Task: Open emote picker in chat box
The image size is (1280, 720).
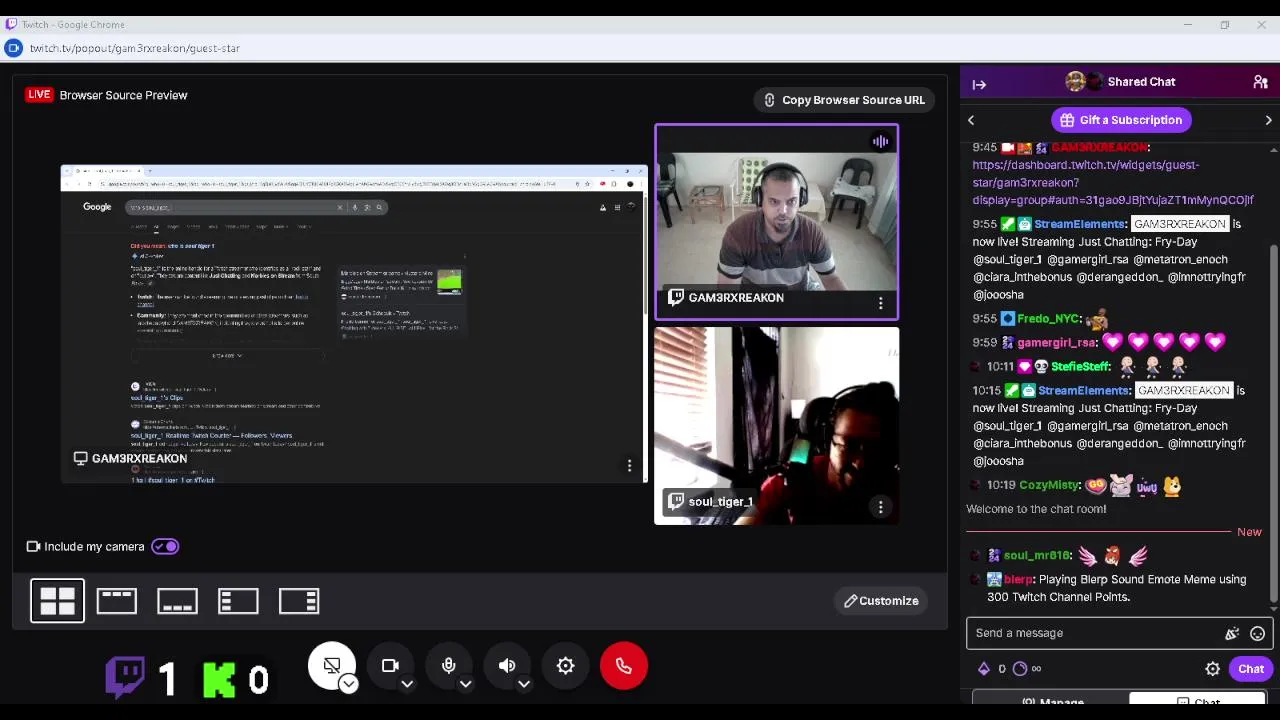Action: [x=1257, y=633]
